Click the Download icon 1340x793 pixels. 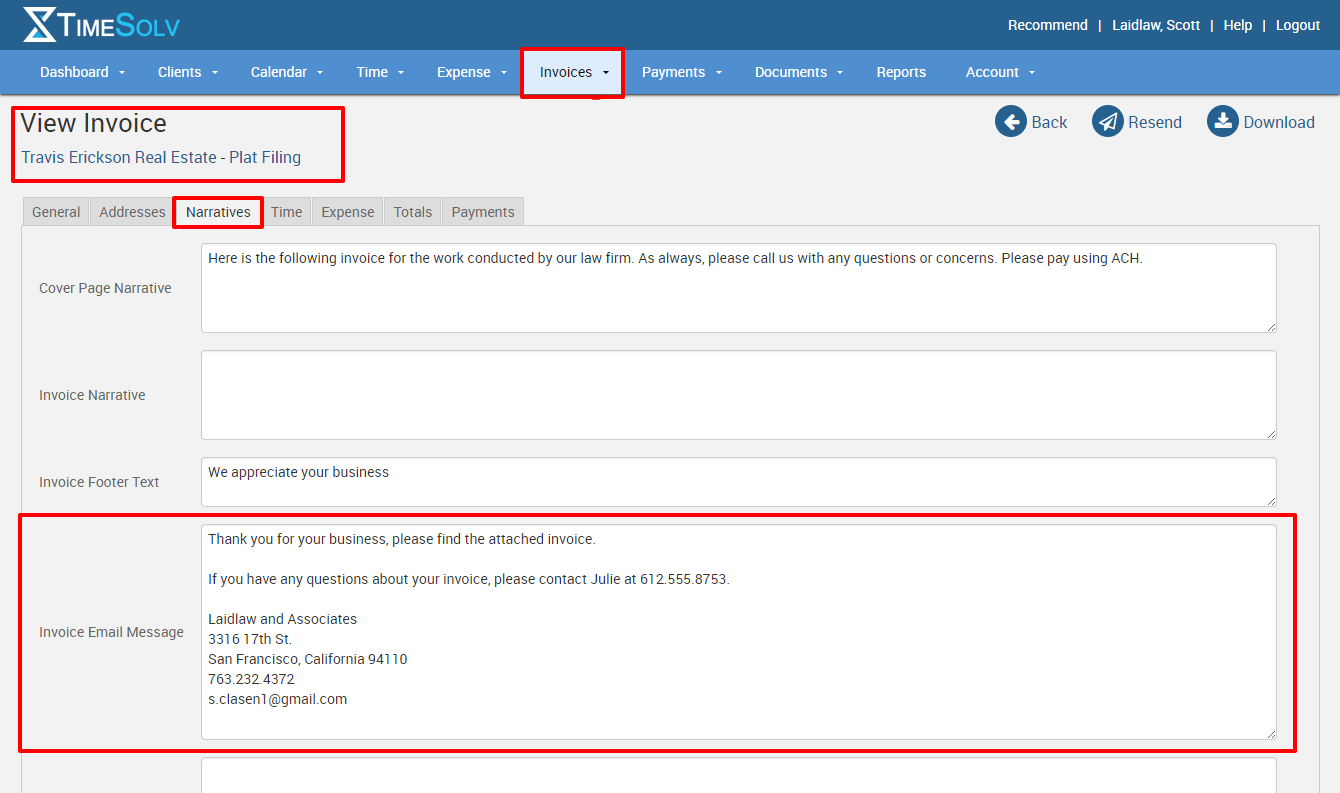pos(1223,122)
